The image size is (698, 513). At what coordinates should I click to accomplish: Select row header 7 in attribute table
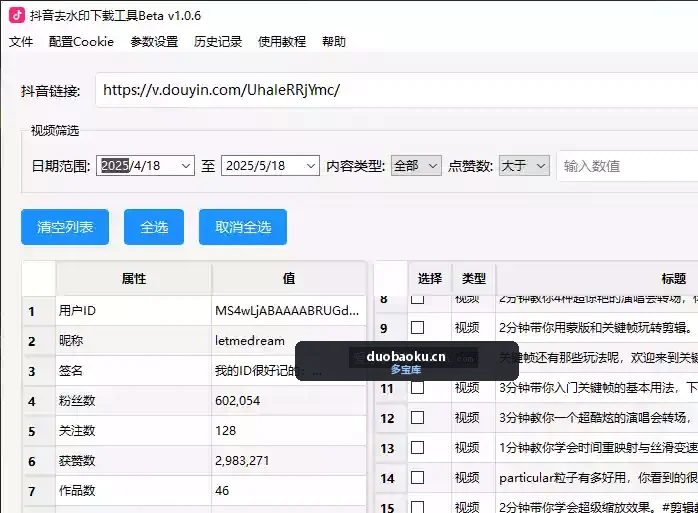(39, 490)
